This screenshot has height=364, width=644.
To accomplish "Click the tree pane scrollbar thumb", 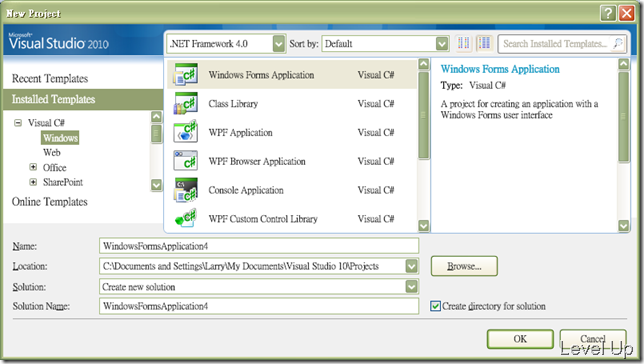I will tap(156, 134).
